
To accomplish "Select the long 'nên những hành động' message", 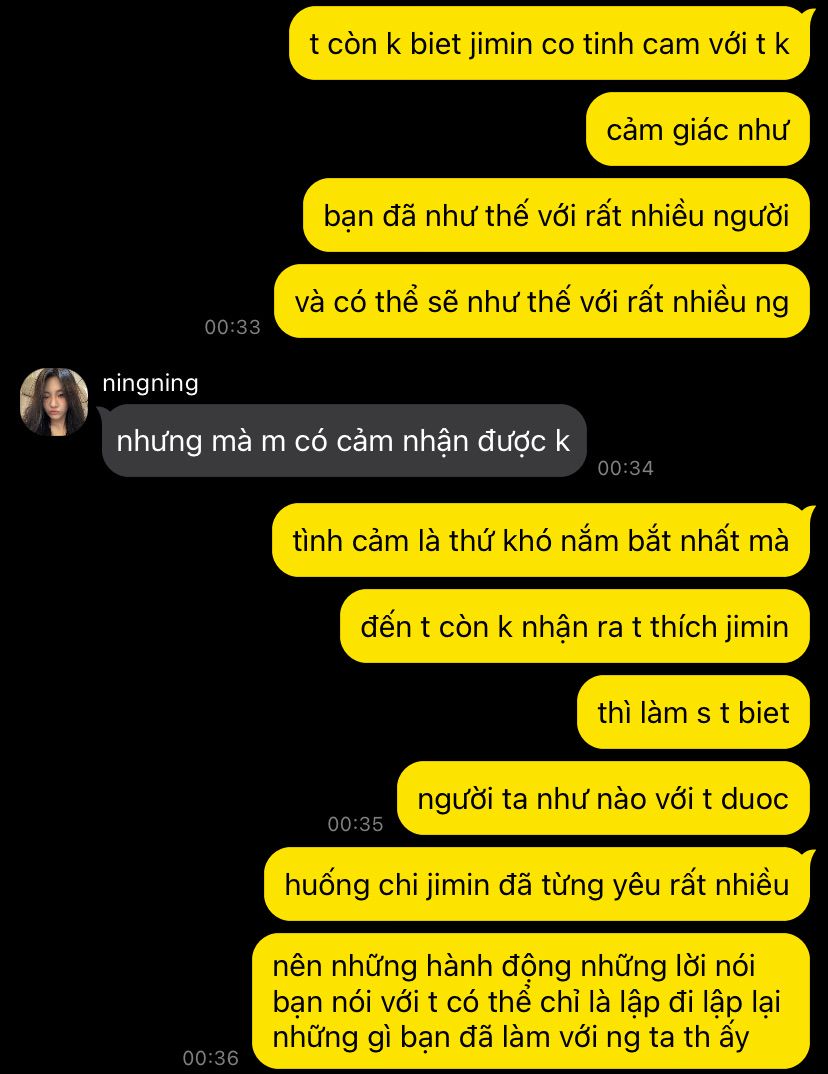I will click(531, 1001).
